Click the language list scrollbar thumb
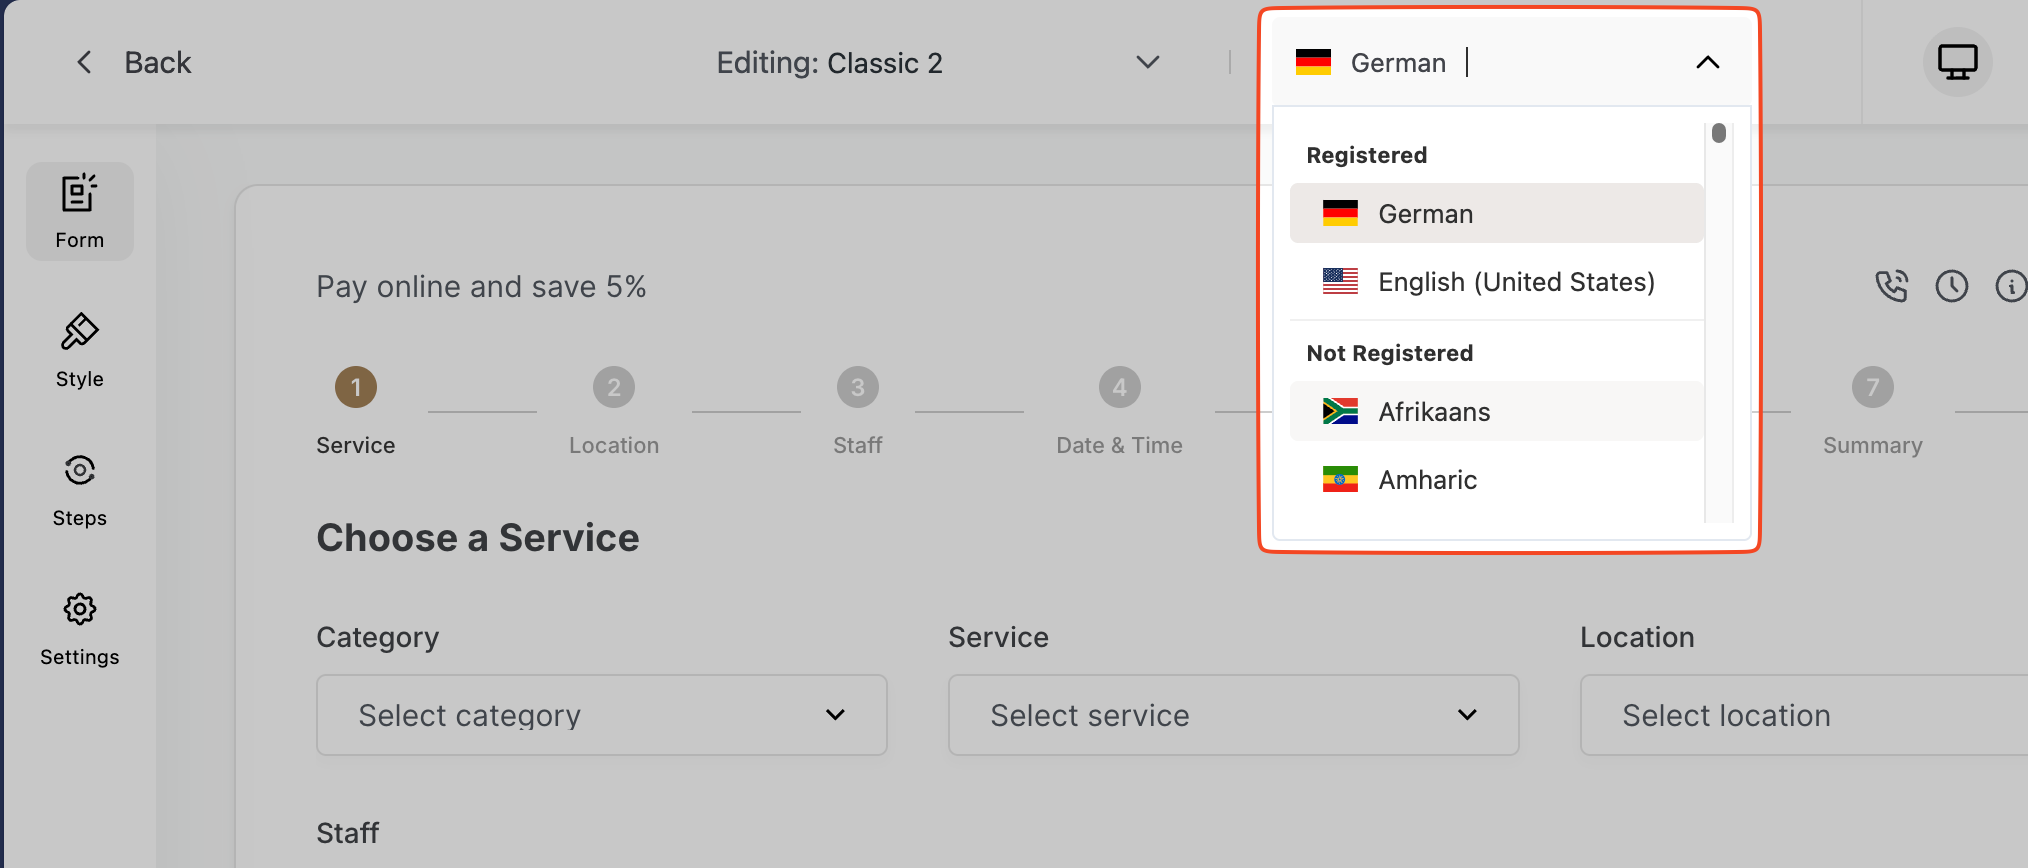The height and width of the screenshot is (868, 2028). pos(1719,133)
